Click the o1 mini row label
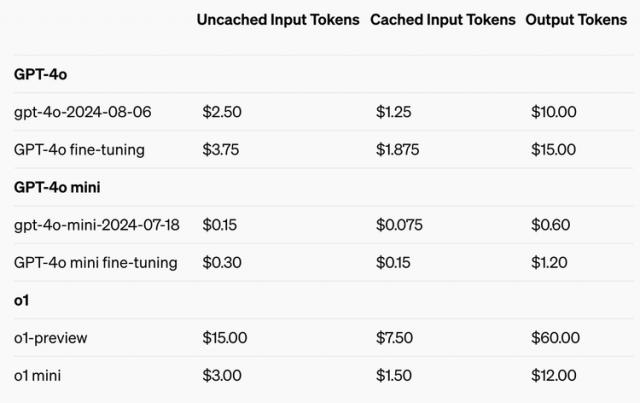The width and height of the screenshot is (640, 403). coord(41,375)
